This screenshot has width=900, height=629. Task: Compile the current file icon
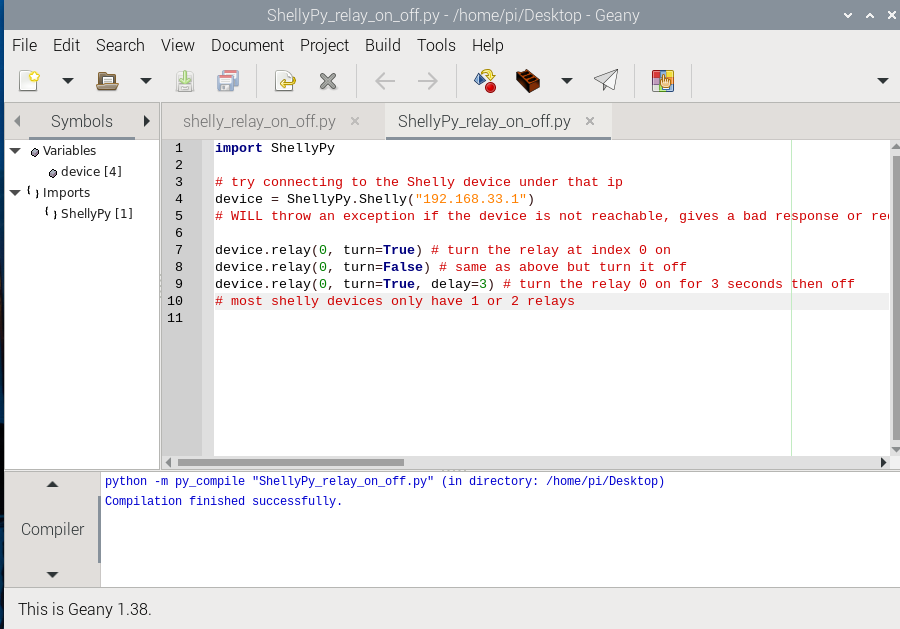485,81
